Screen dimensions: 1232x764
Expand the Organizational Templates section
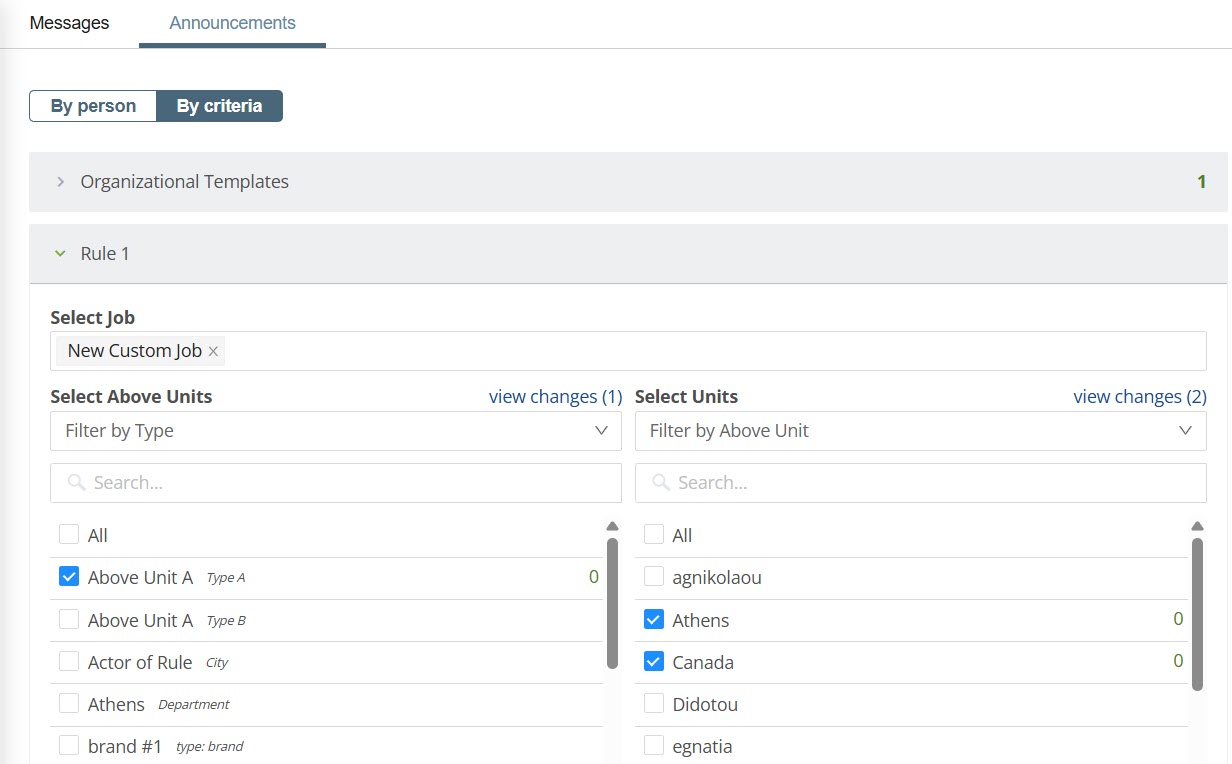point(61,182)
